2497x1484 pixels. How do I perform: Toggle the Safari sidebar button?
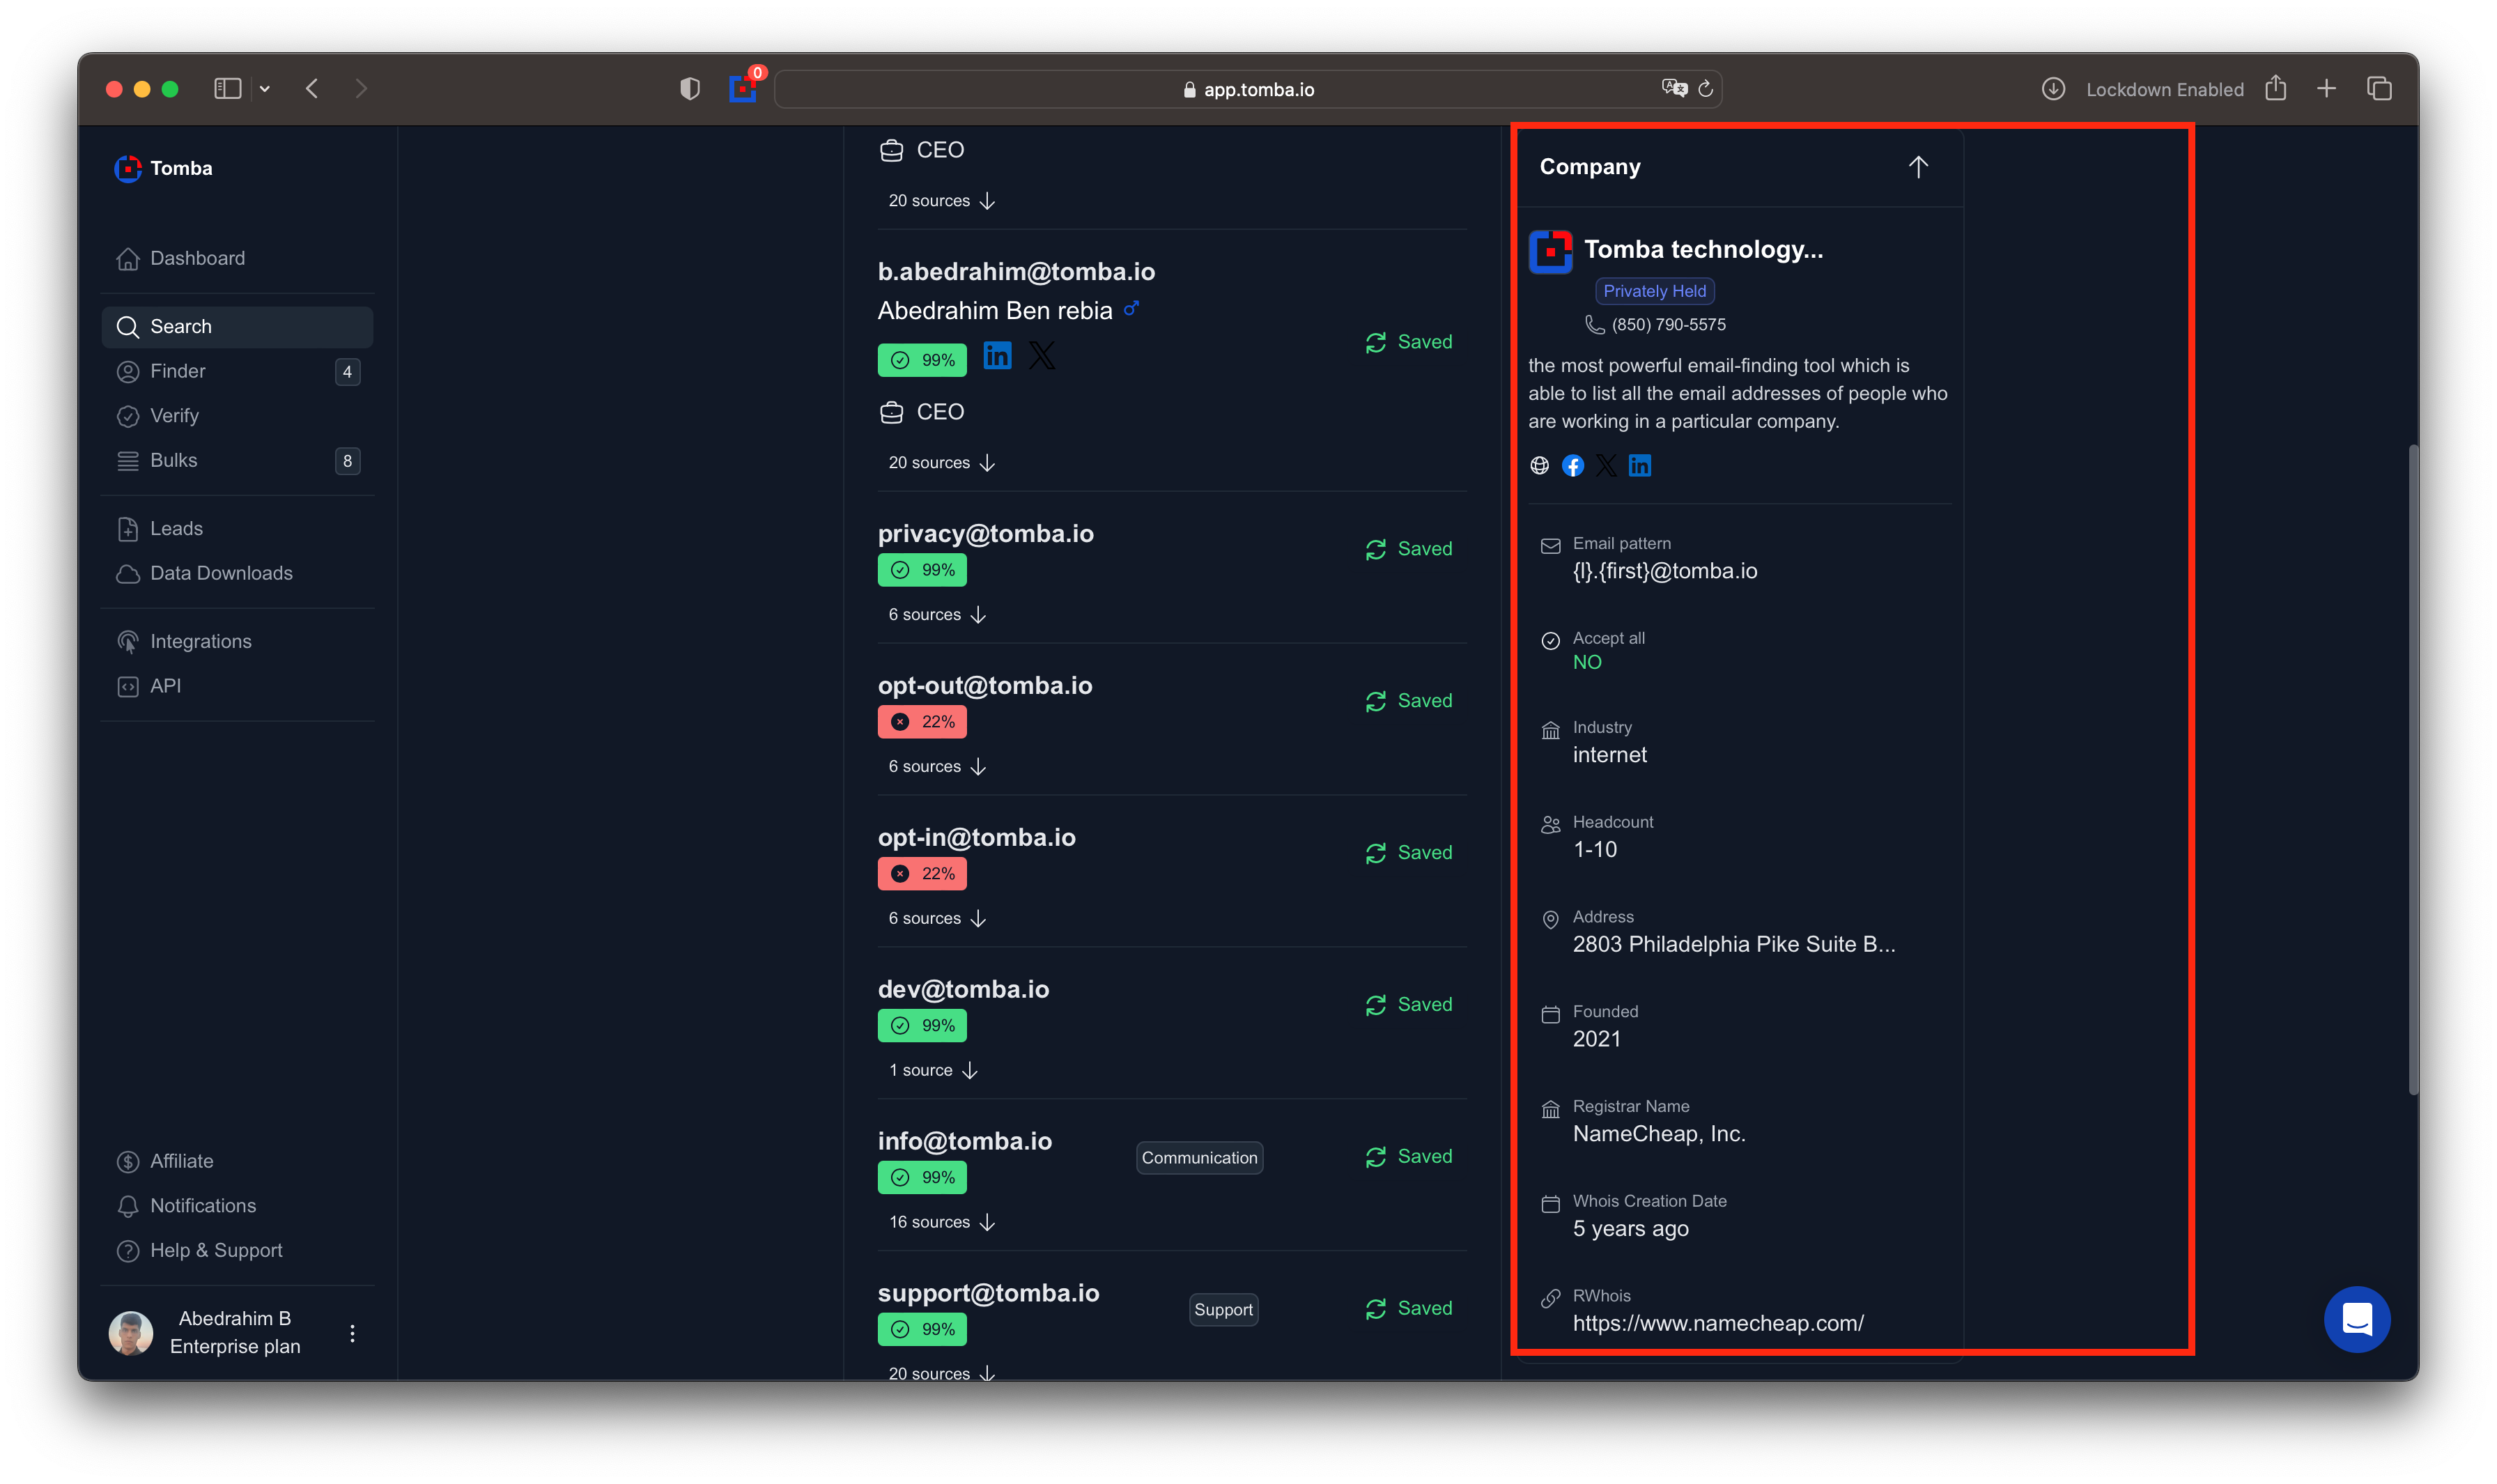coord(228,89)
